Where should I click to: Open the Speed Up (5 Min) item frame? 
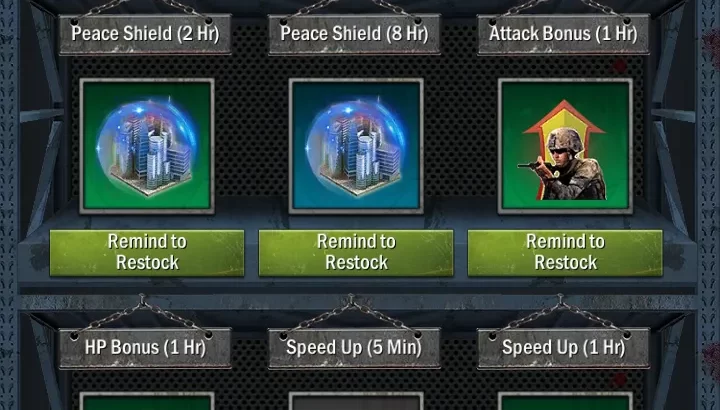[356, 401]
